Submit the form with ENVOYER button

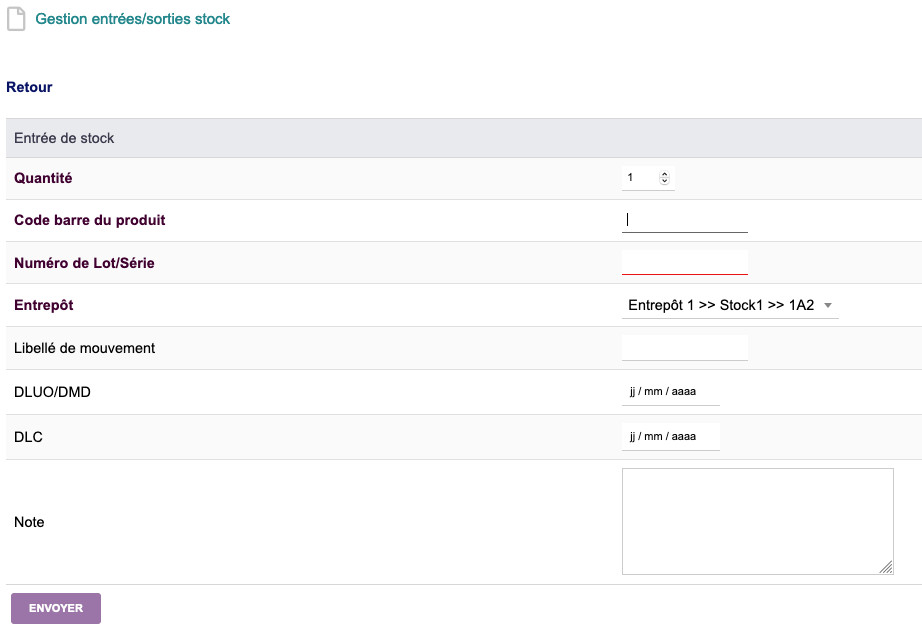point(56,608)
